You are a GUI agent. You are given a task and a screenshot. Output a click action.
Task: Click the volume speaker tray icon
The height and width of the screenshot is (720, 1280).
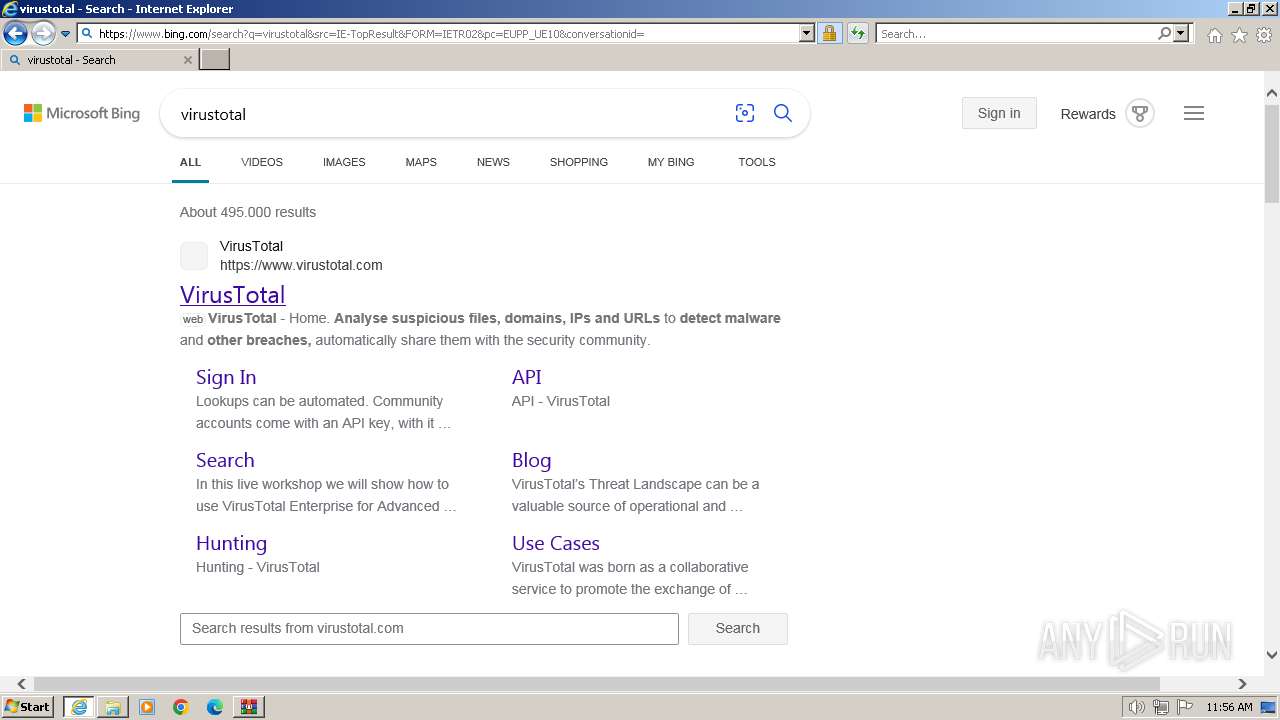click(x=1136, y=707)
